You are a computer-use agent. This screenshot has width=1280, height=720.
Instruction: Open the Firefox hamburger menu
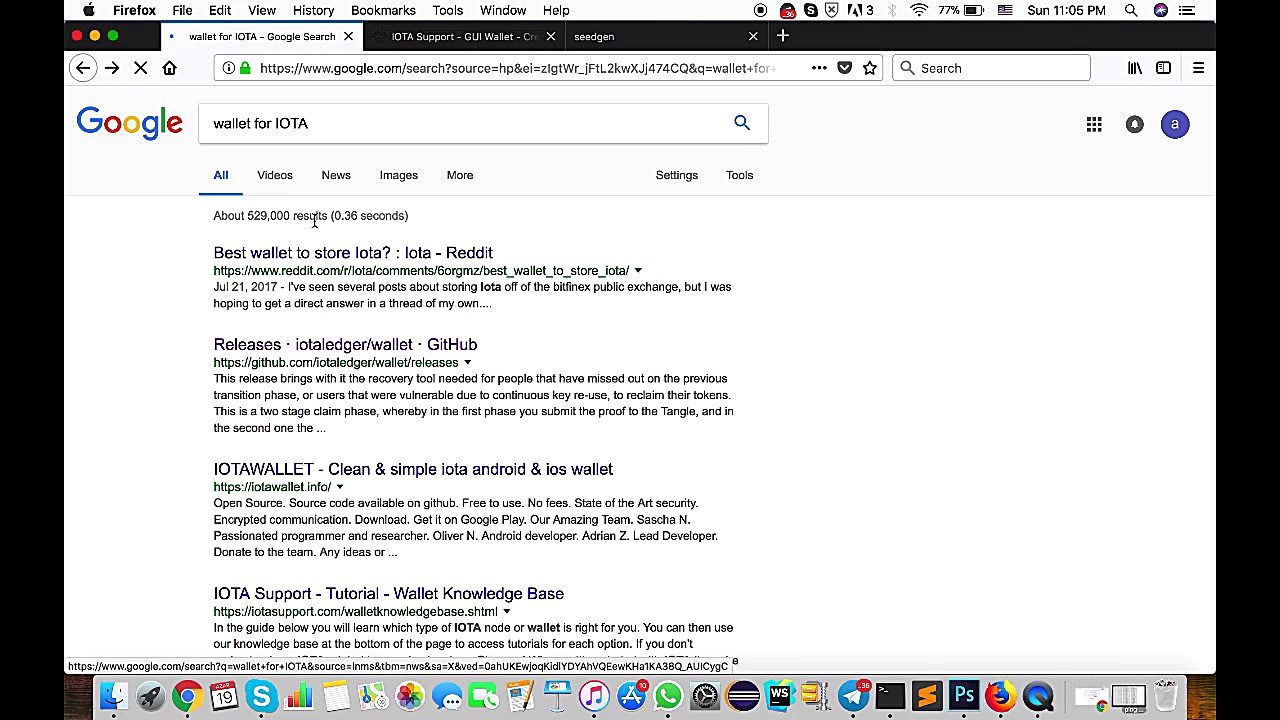1198,68
